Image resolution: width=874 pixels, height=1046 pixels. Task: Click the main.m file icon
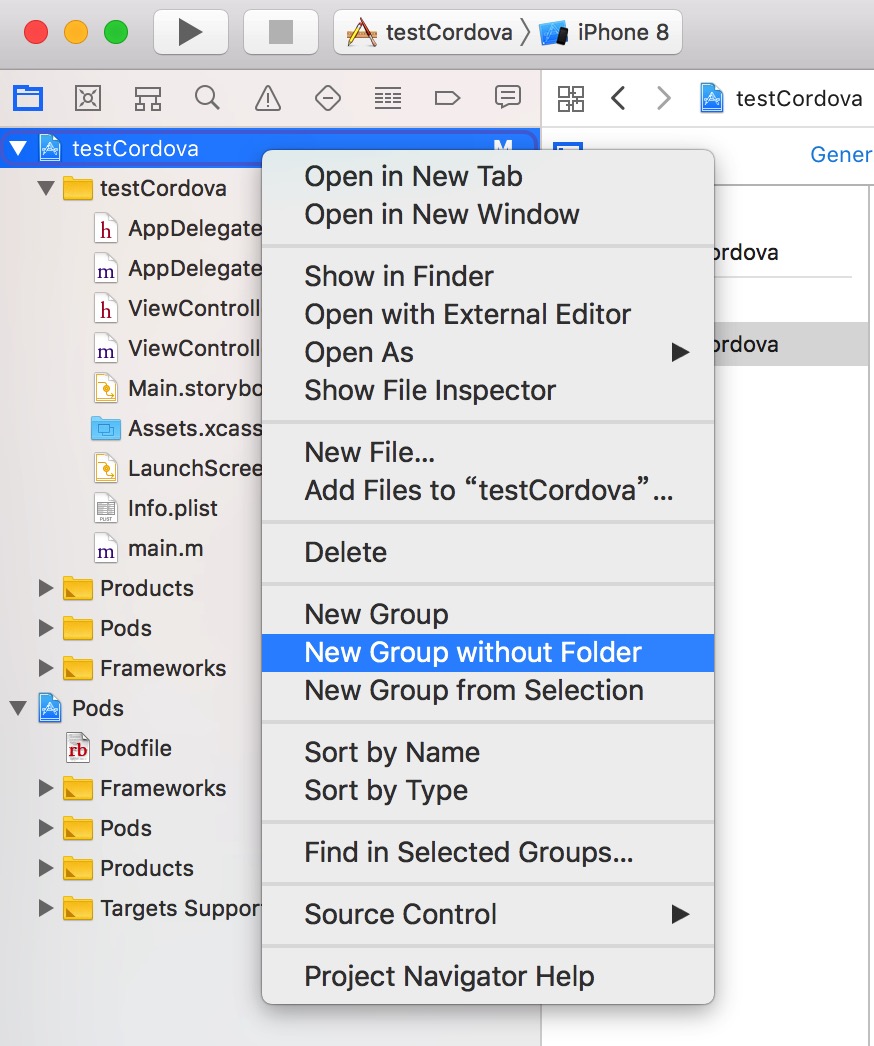pyautogui.click(x=105, y=548)
